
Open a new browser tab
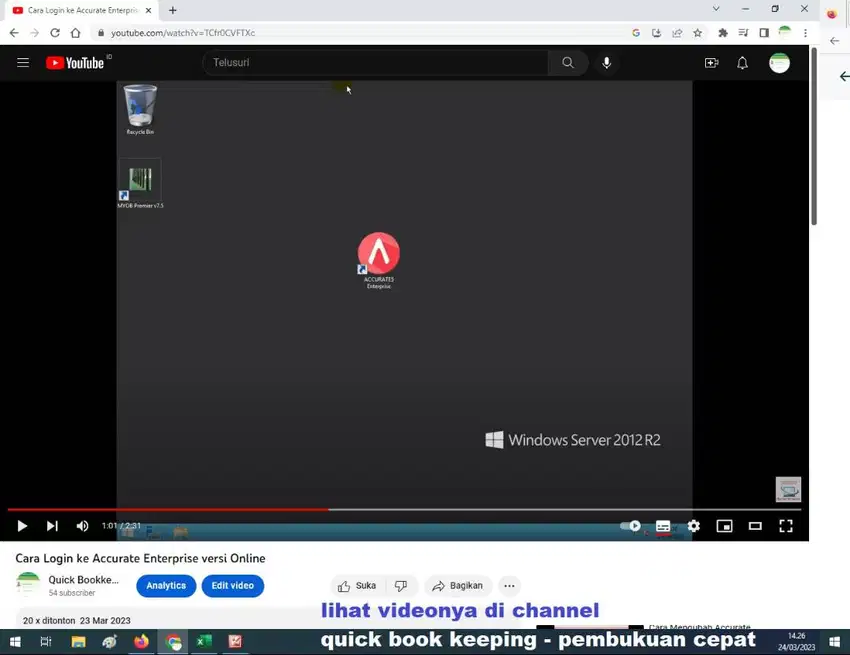172,10
